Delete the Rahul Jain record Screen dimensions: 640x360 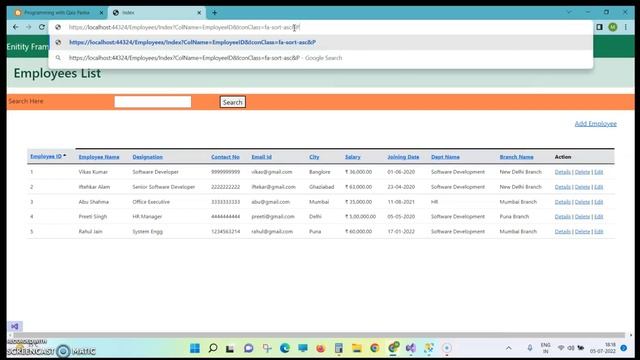(582, 231)
